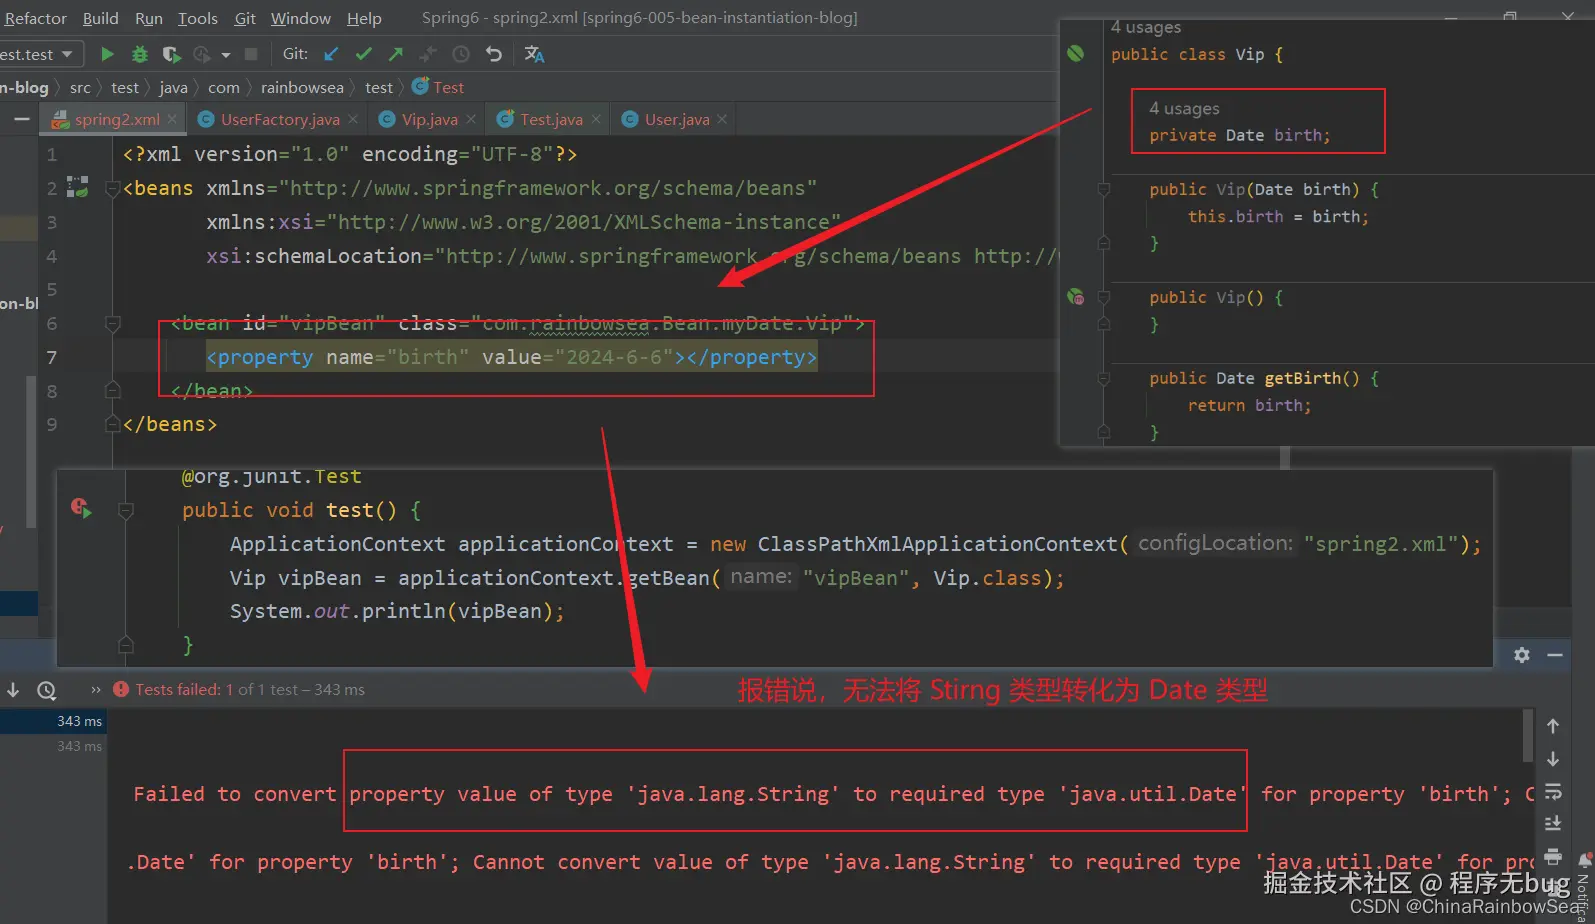
Task: Open run tool window settings gear
Action: click(x=1521, y=655)
